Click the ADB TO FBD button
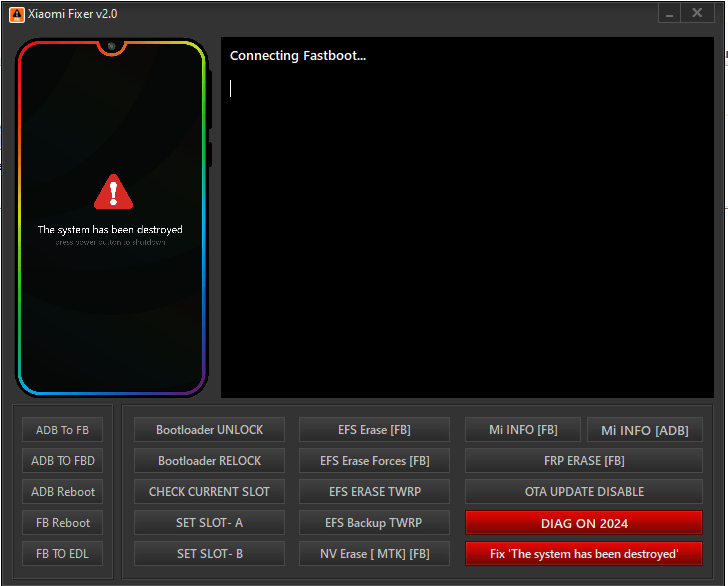 pos(62,461)
